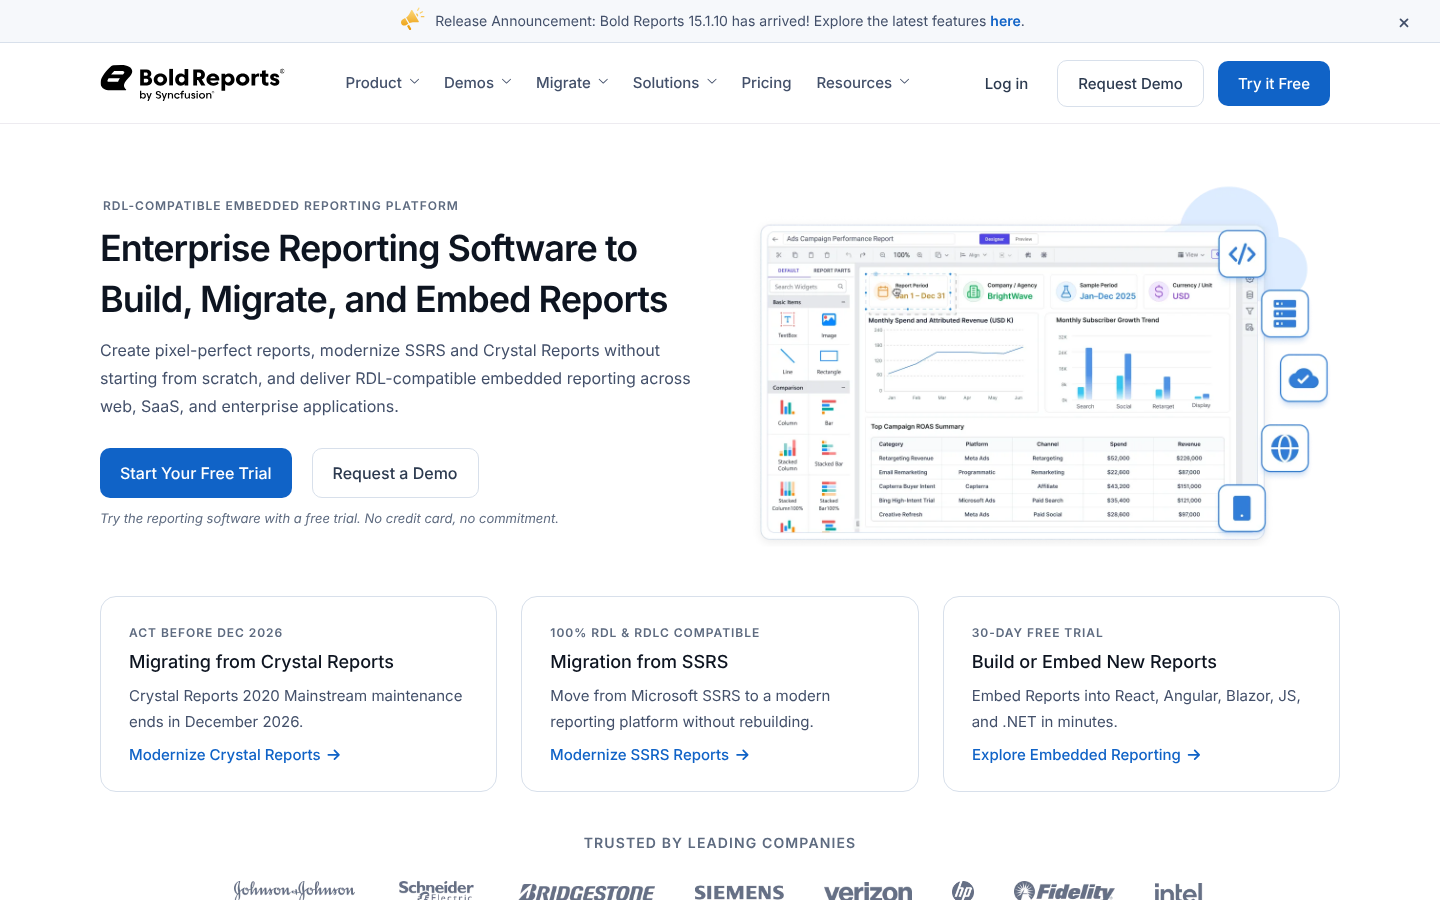Viewport: 1440px width, 900px height.
Task: Dismiss the release announcement banner
Action: coord(1404,22)
